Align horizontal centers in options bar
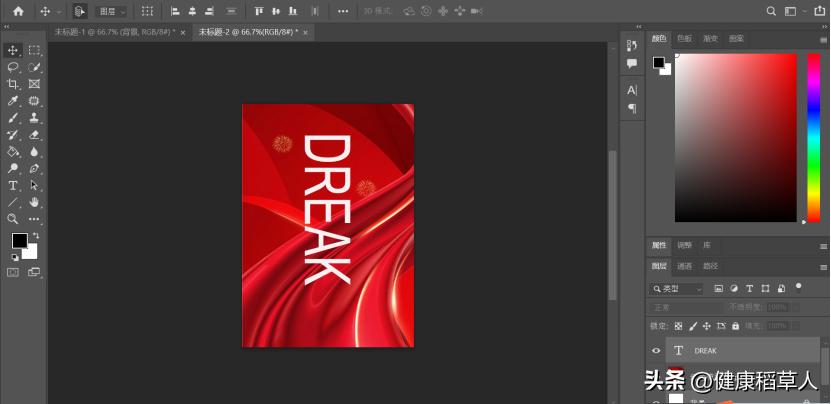Screen dimensions: 831x404 click(x=192, y=11)
